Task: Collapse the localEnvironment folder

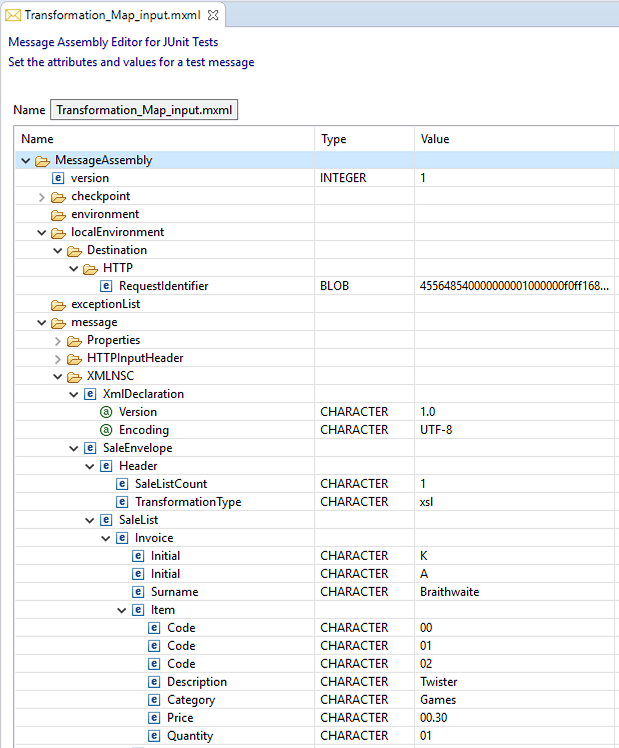Action: [x=41, y=233]
